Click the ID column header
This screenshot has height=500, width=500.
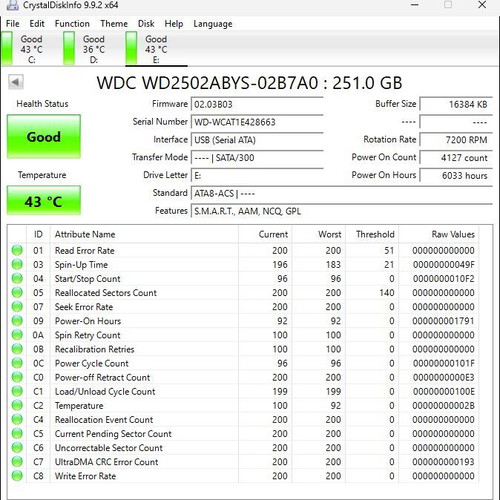pos(38,234)
